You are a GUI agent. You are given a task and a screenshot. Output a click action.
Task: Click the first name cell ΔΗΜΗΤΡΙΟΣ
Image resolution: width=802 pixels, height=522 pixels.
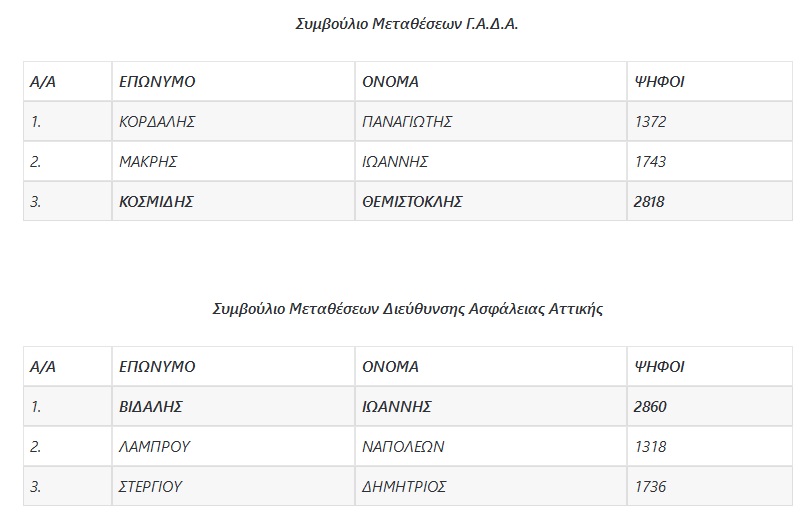point(404,487)
